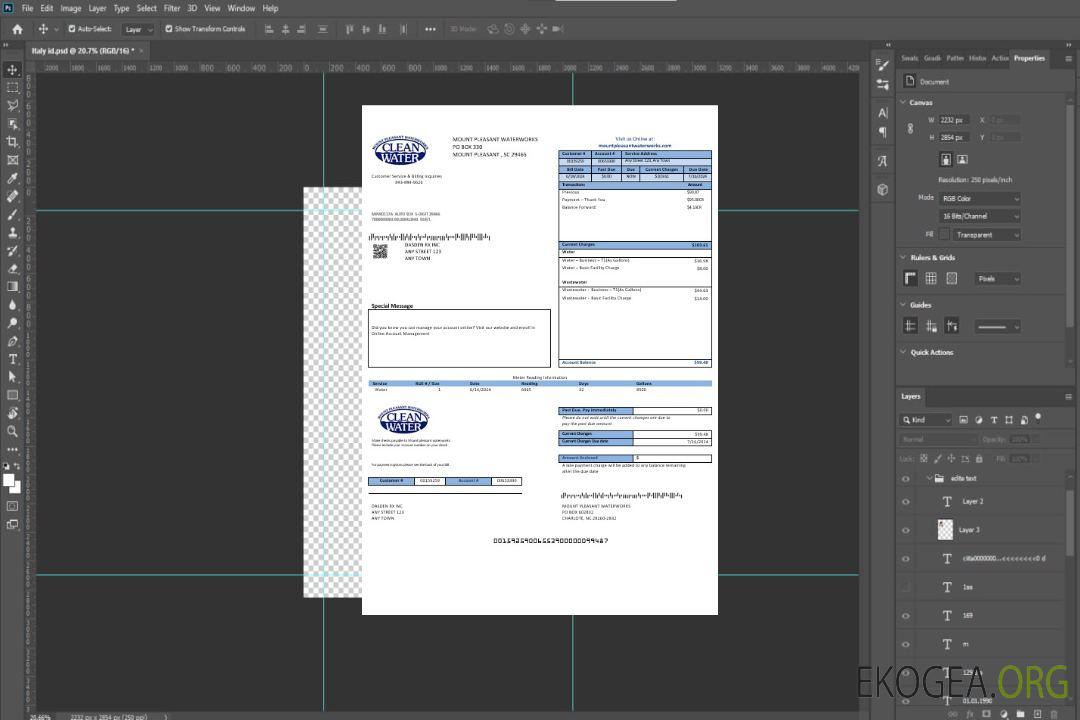Set canvas to portrait orientation
Viewport: 1080px width, 720px height.
pos(946,159)
